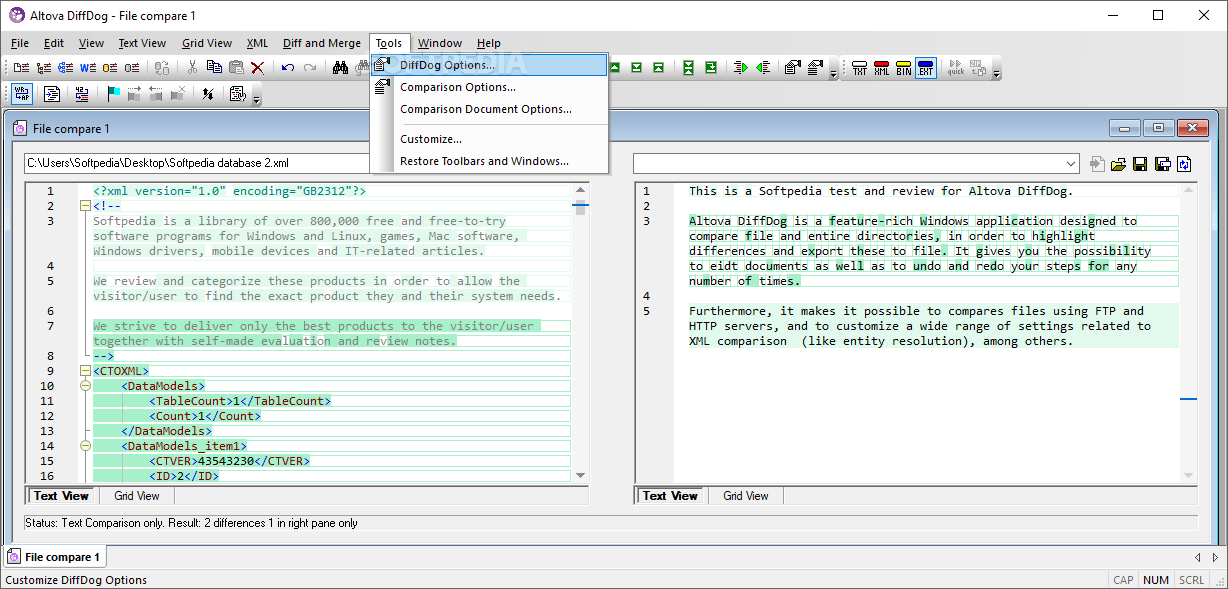
Task: Click Copy from Left to Right icon
Action: [x=740, y=68]
